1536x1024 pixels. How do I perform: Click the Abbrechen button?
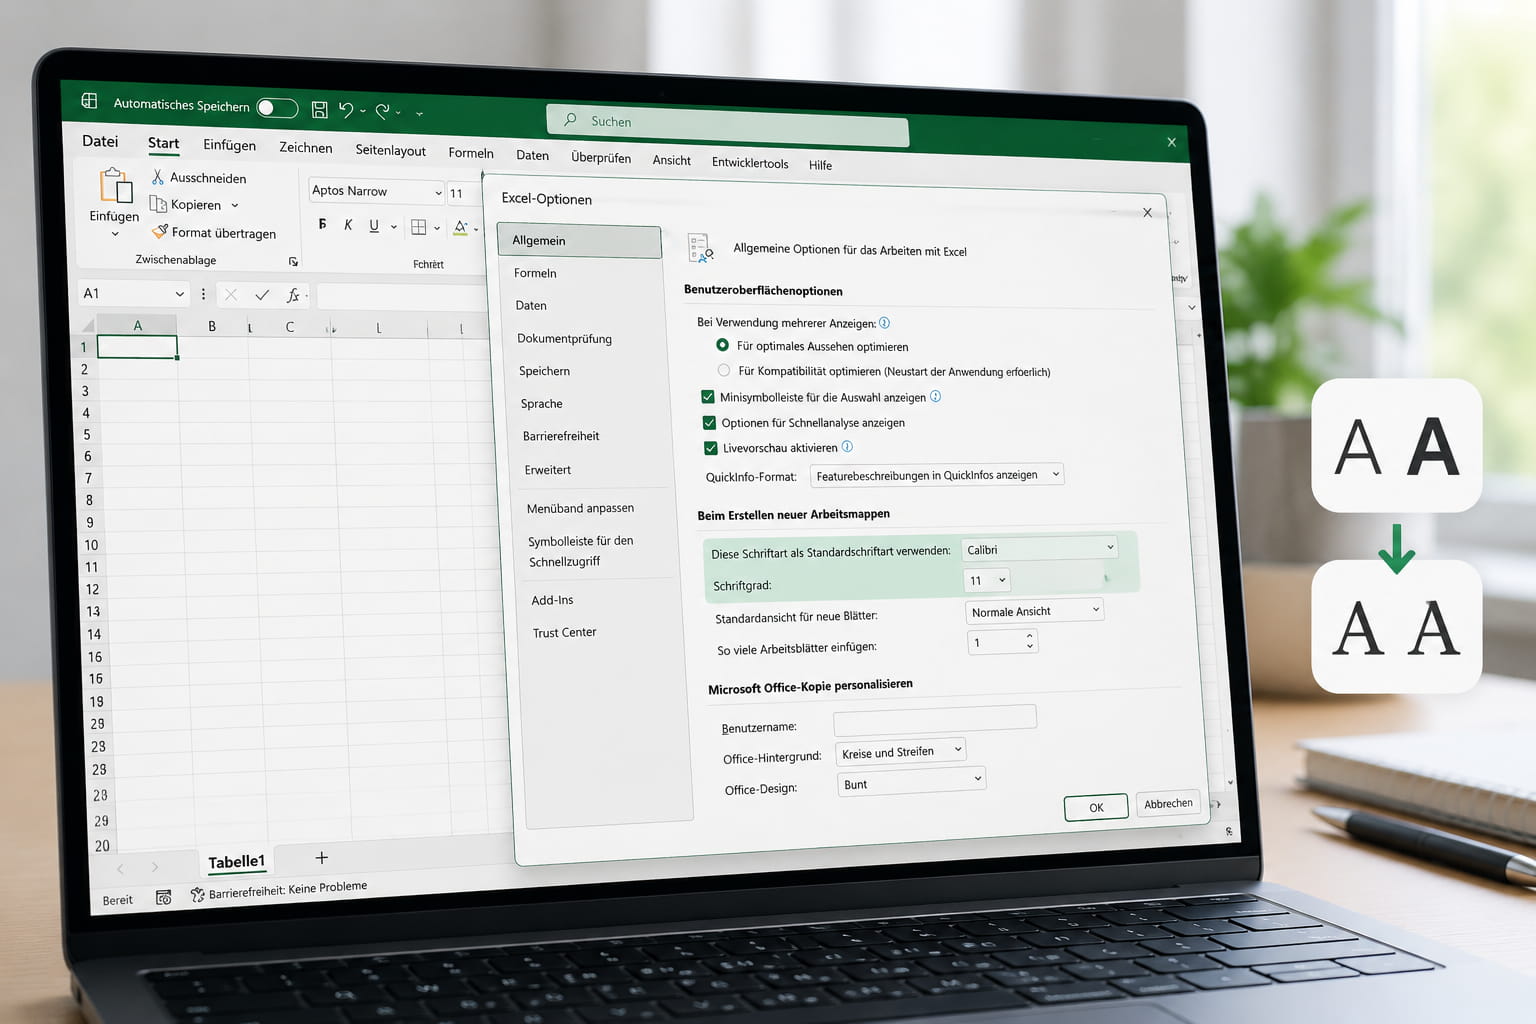coord(1168,803)
